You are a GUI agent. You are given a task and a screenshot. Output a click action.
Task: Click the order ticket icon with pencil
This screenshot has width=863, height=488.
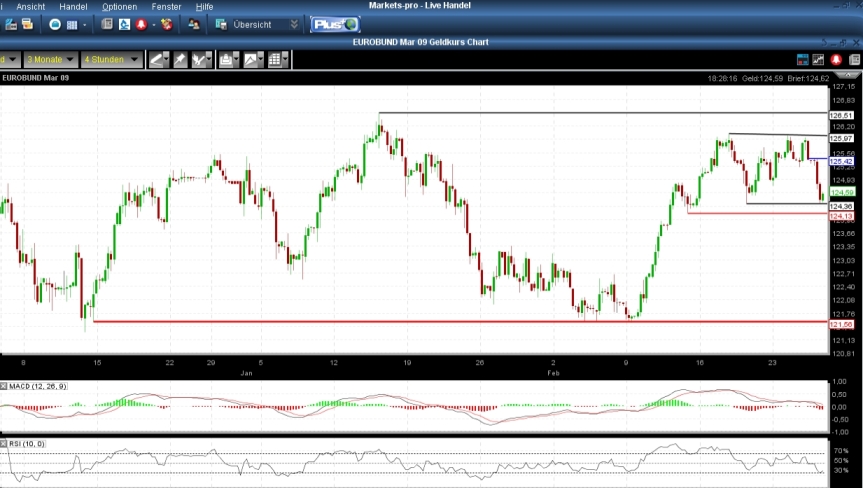11,25
